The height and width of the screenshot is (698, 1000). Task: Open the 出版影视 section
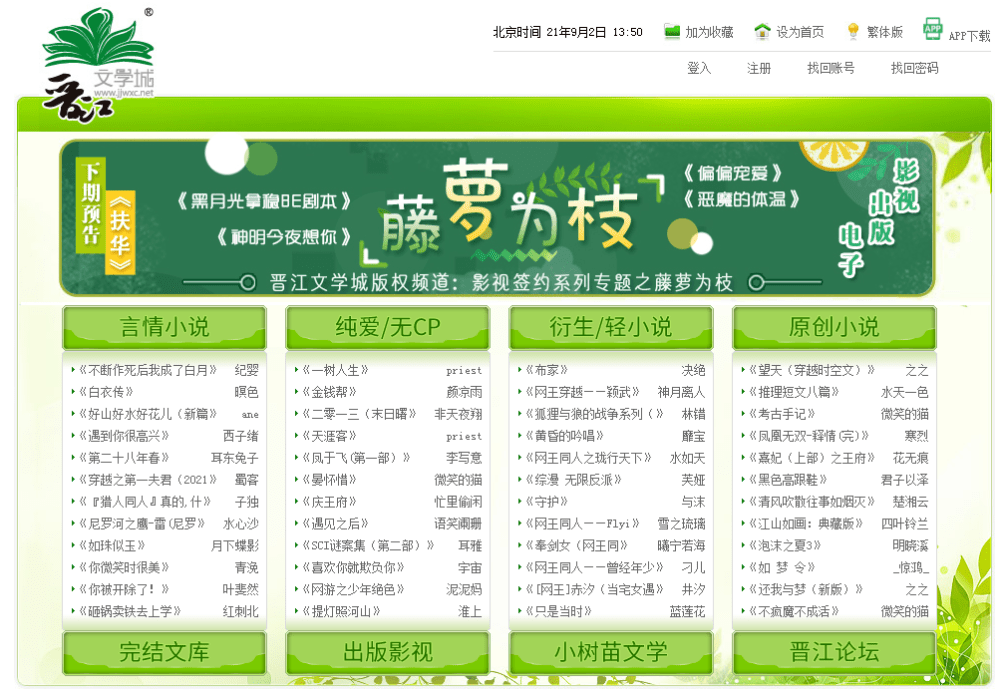[x=388, y=652]
